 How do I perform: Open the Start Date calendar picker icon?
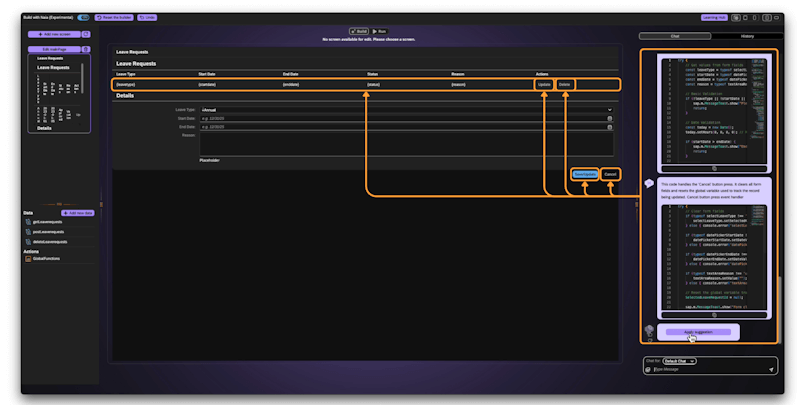[x=609, y=118]
